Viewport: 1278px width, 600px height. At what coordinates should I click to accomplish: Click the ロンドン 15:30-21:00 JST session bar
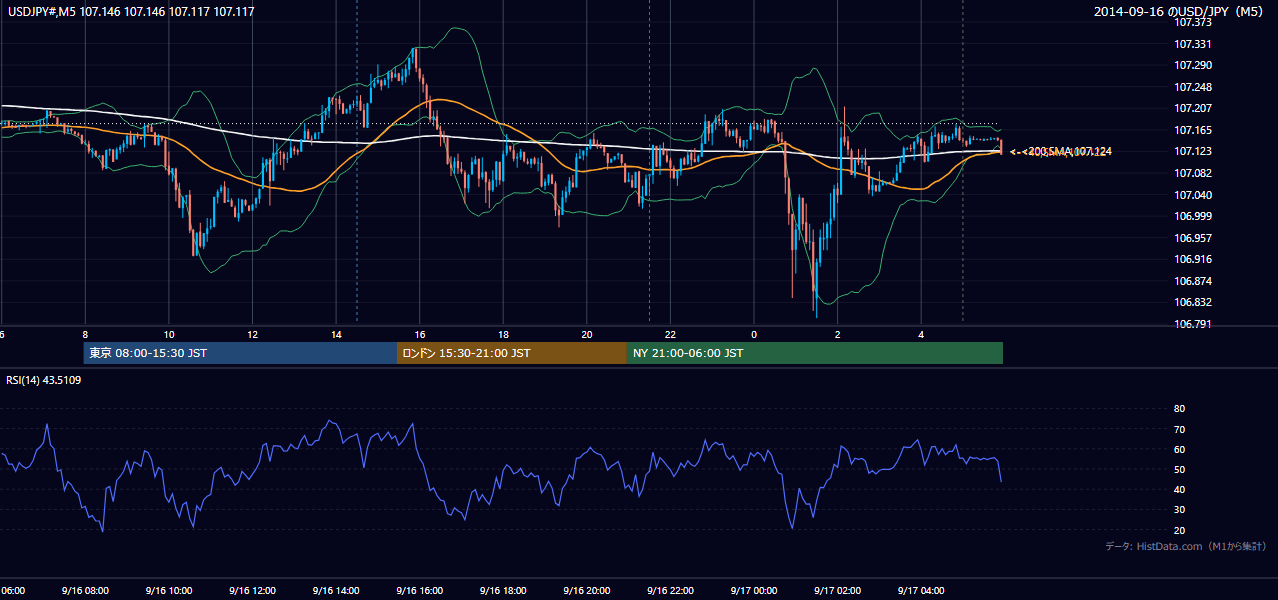(x=512, y=353)
